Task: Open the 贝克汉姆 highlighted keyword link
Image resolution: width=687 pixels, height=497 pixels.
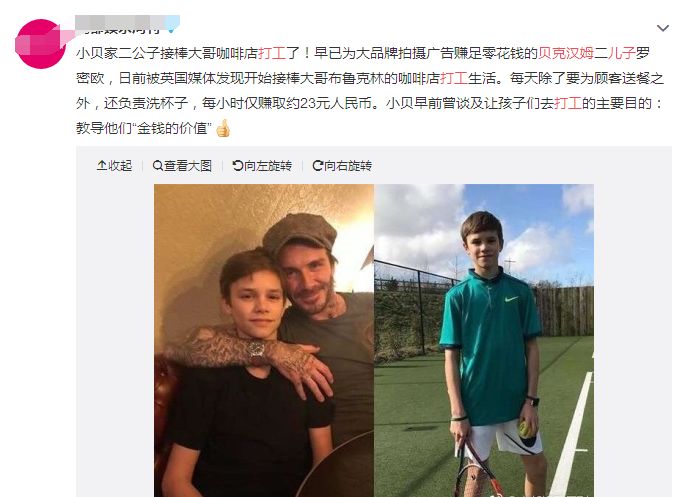Action: pyautogui.click(x=566, y=53)
